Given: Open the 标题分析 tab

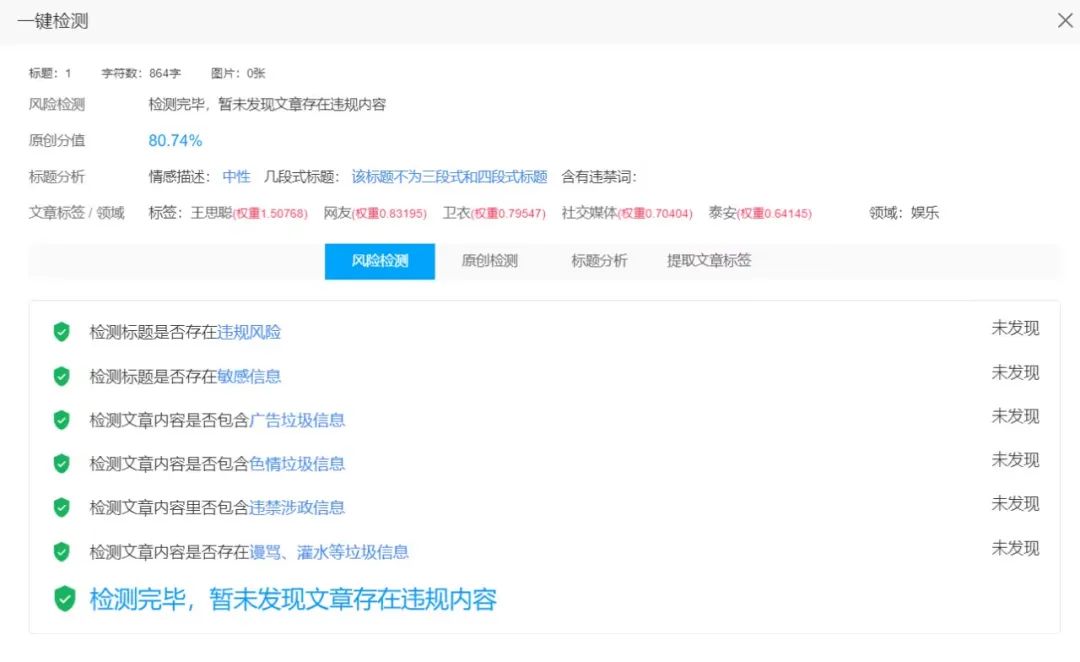Looking at the screenshot, I should tap(597, 261).
